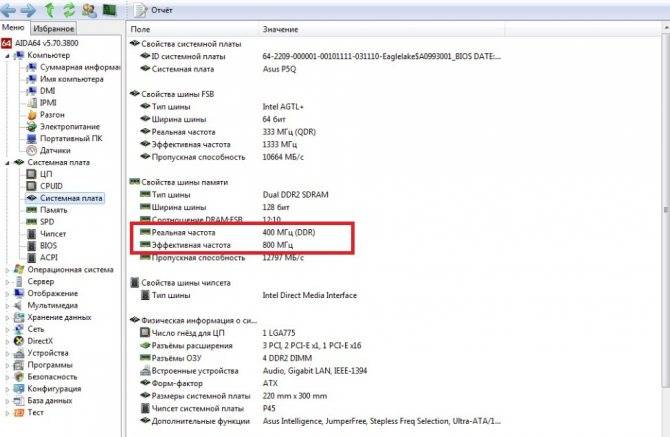The width and height of the screenshot is (670, 437).
Task: Click the Поле column header
Action: (140, 29)
